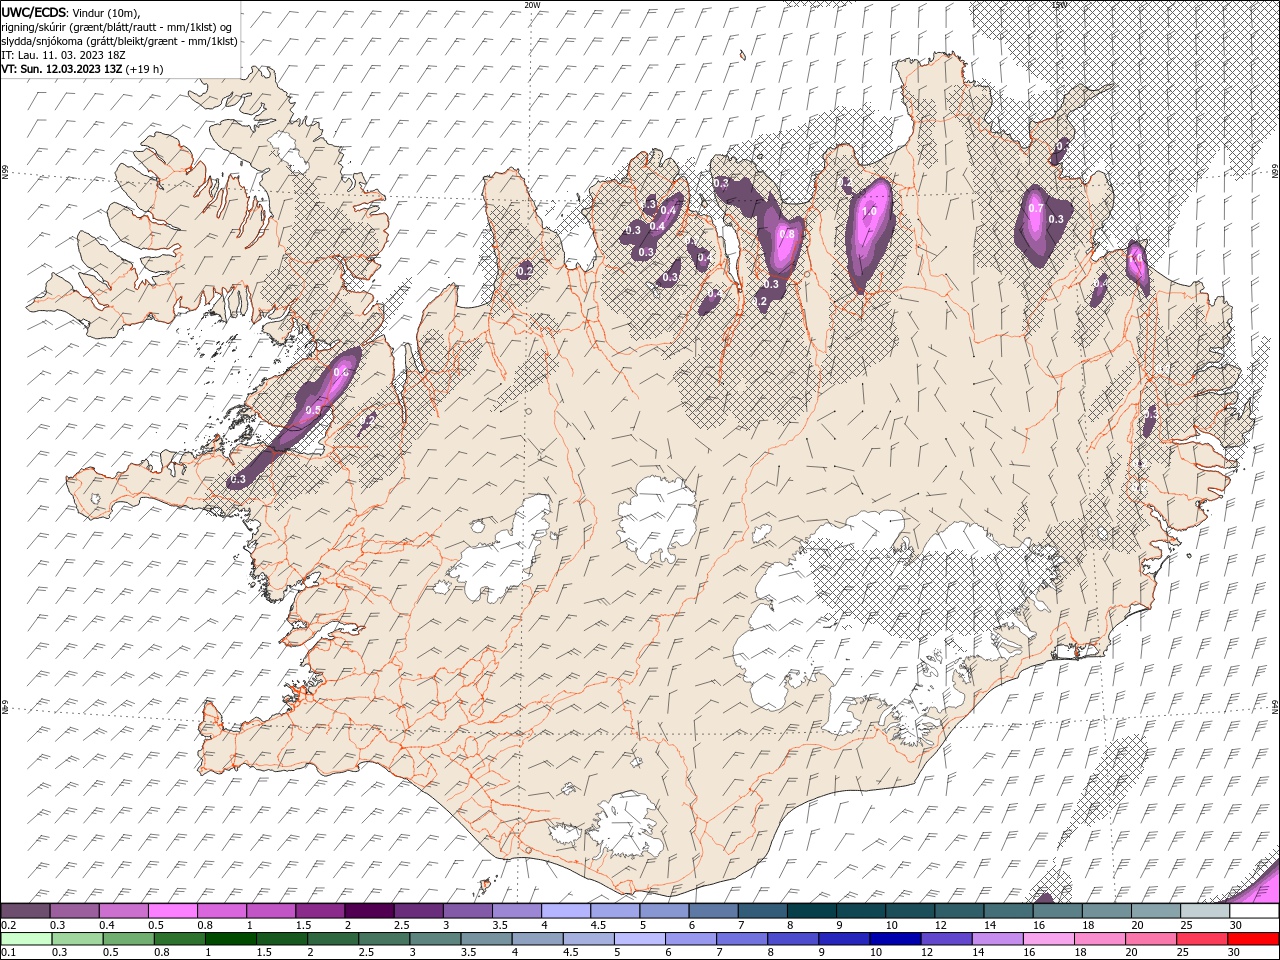1280x960 pixels.
Task: Click the '(+19 h)' forecast offset text
Action: click(x=144, y=69)
